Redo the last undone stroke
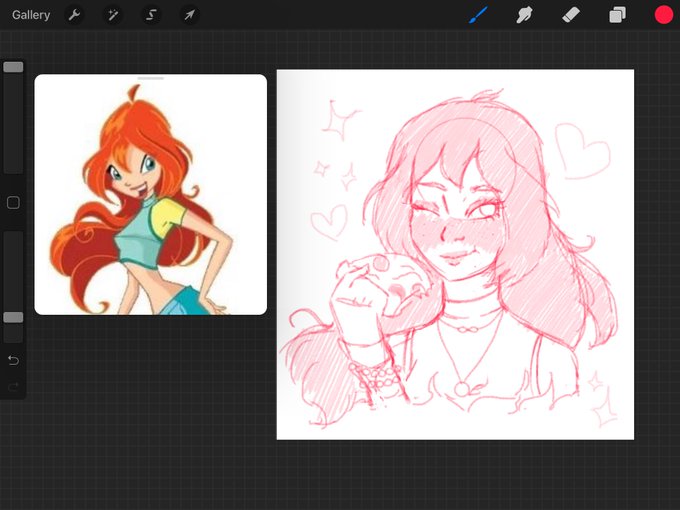 [x=13, y=386]
